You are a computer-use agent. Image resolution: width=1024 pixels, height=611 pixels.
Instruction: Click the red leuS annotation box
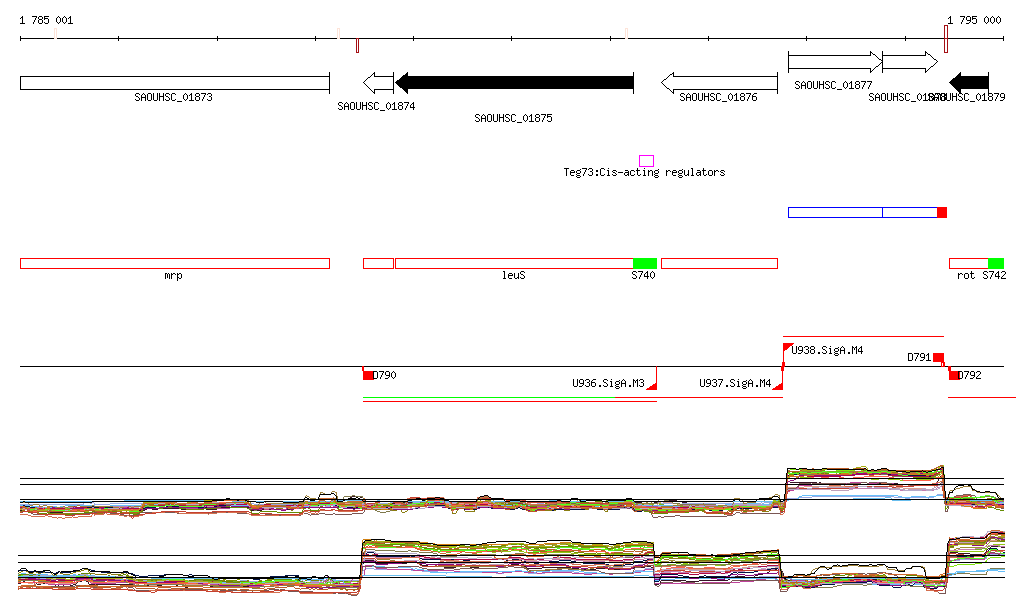514,264
